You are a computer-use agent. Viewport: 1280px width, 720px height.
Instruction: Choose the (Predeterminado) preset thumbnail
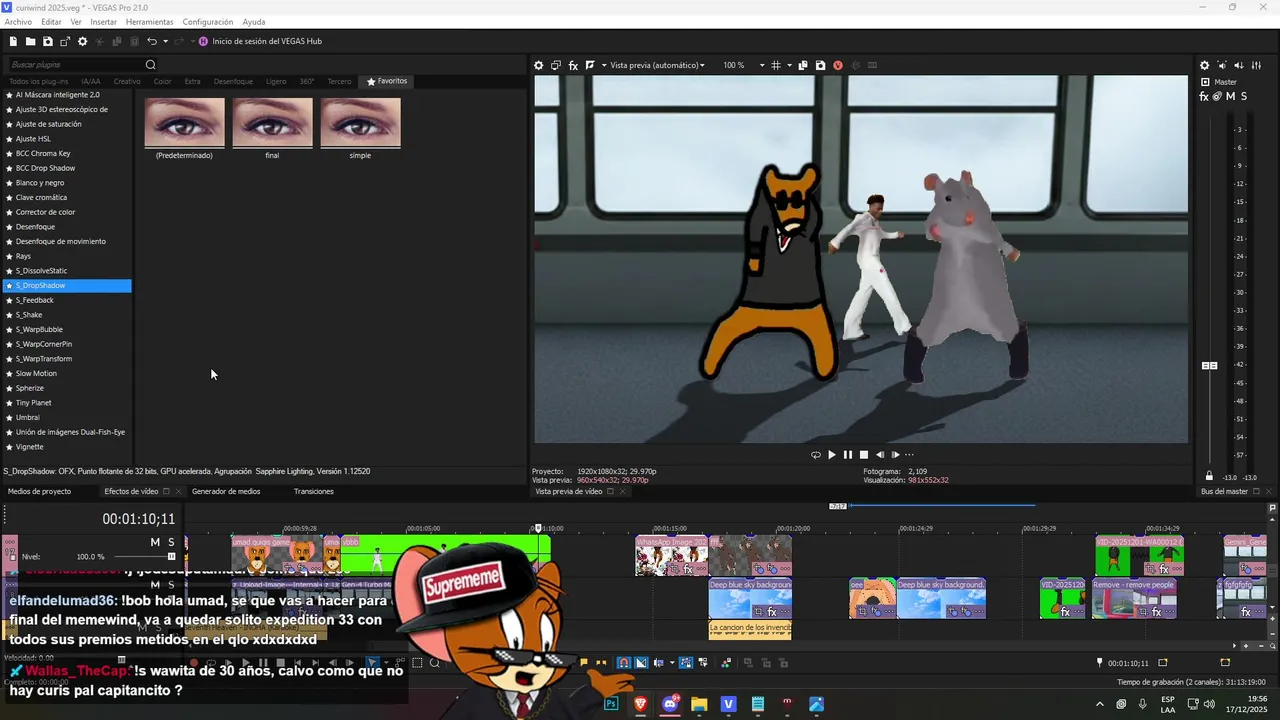185,122
